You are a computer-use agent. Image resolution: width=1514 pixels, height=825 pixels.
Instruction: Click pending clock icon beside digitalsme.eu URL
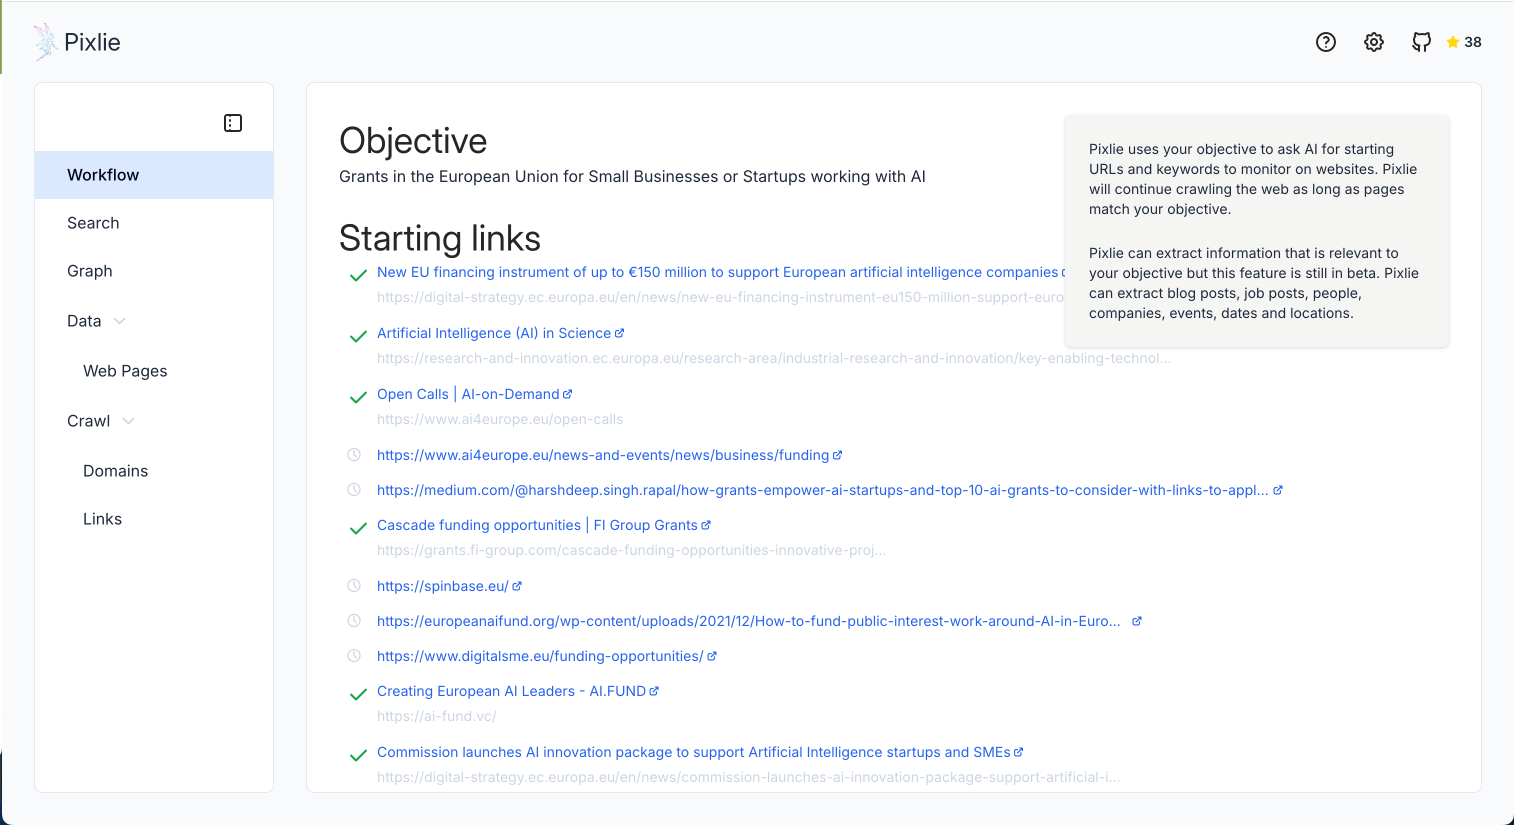[x=354, y=656]
